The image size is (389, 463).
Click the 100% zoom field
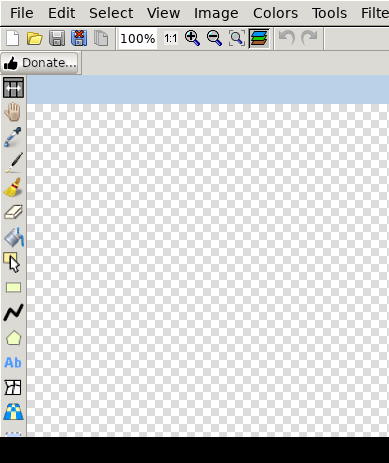coord(138,39)
